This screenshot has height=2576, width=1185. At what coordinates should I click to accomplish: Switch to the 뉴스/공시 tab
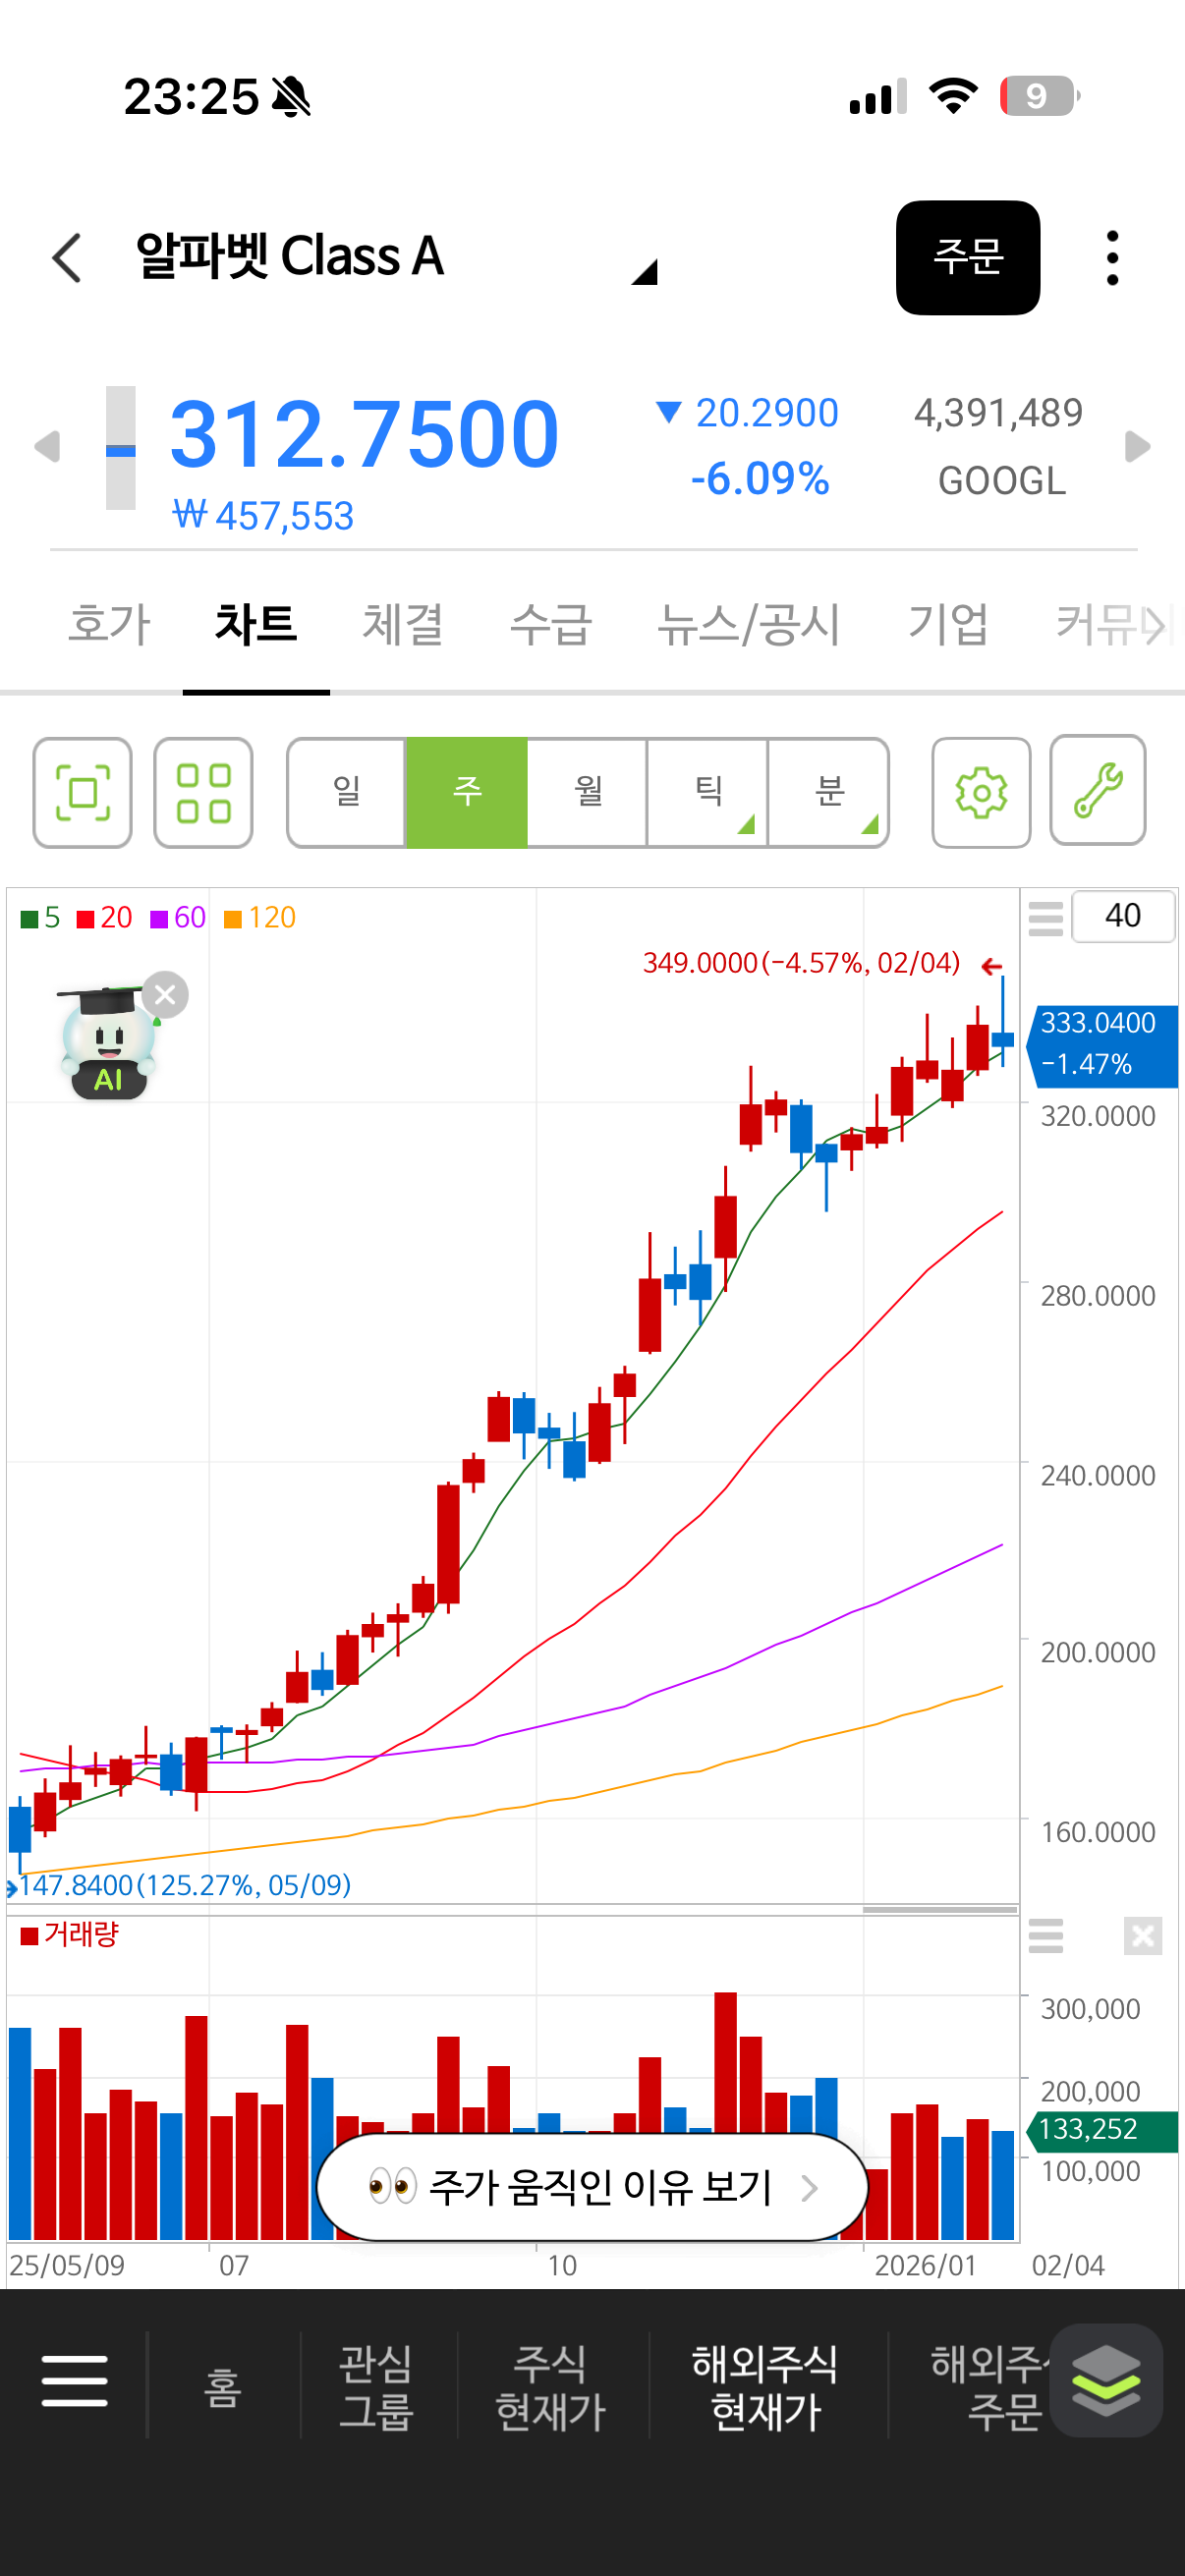748,624
